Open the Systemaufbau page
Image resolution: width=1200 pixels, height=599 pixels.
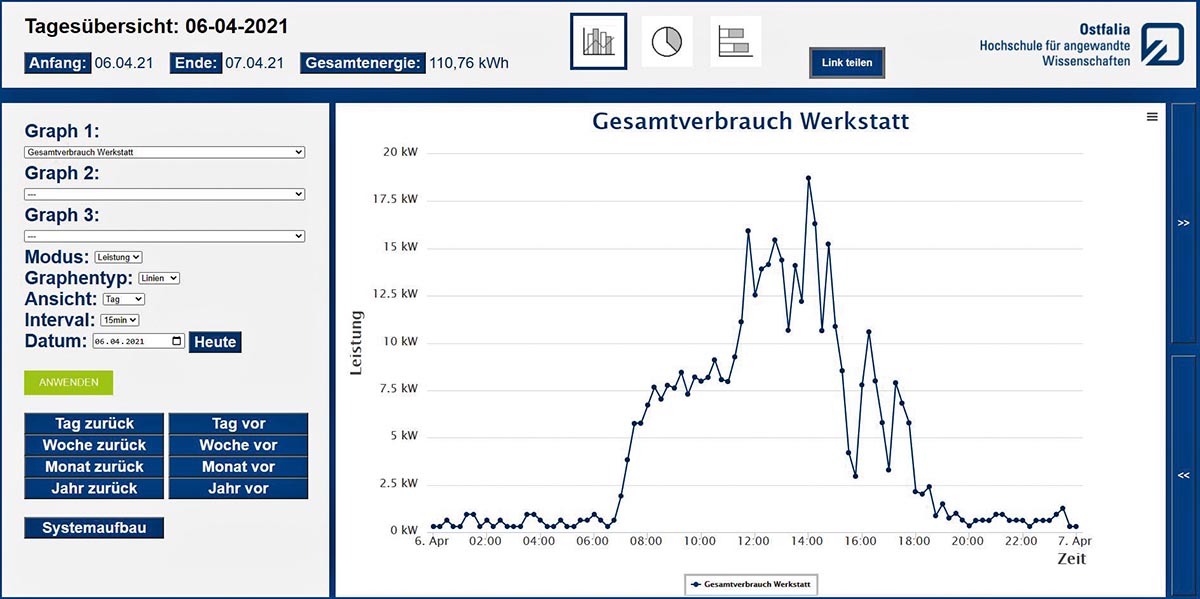coord(94,528)
